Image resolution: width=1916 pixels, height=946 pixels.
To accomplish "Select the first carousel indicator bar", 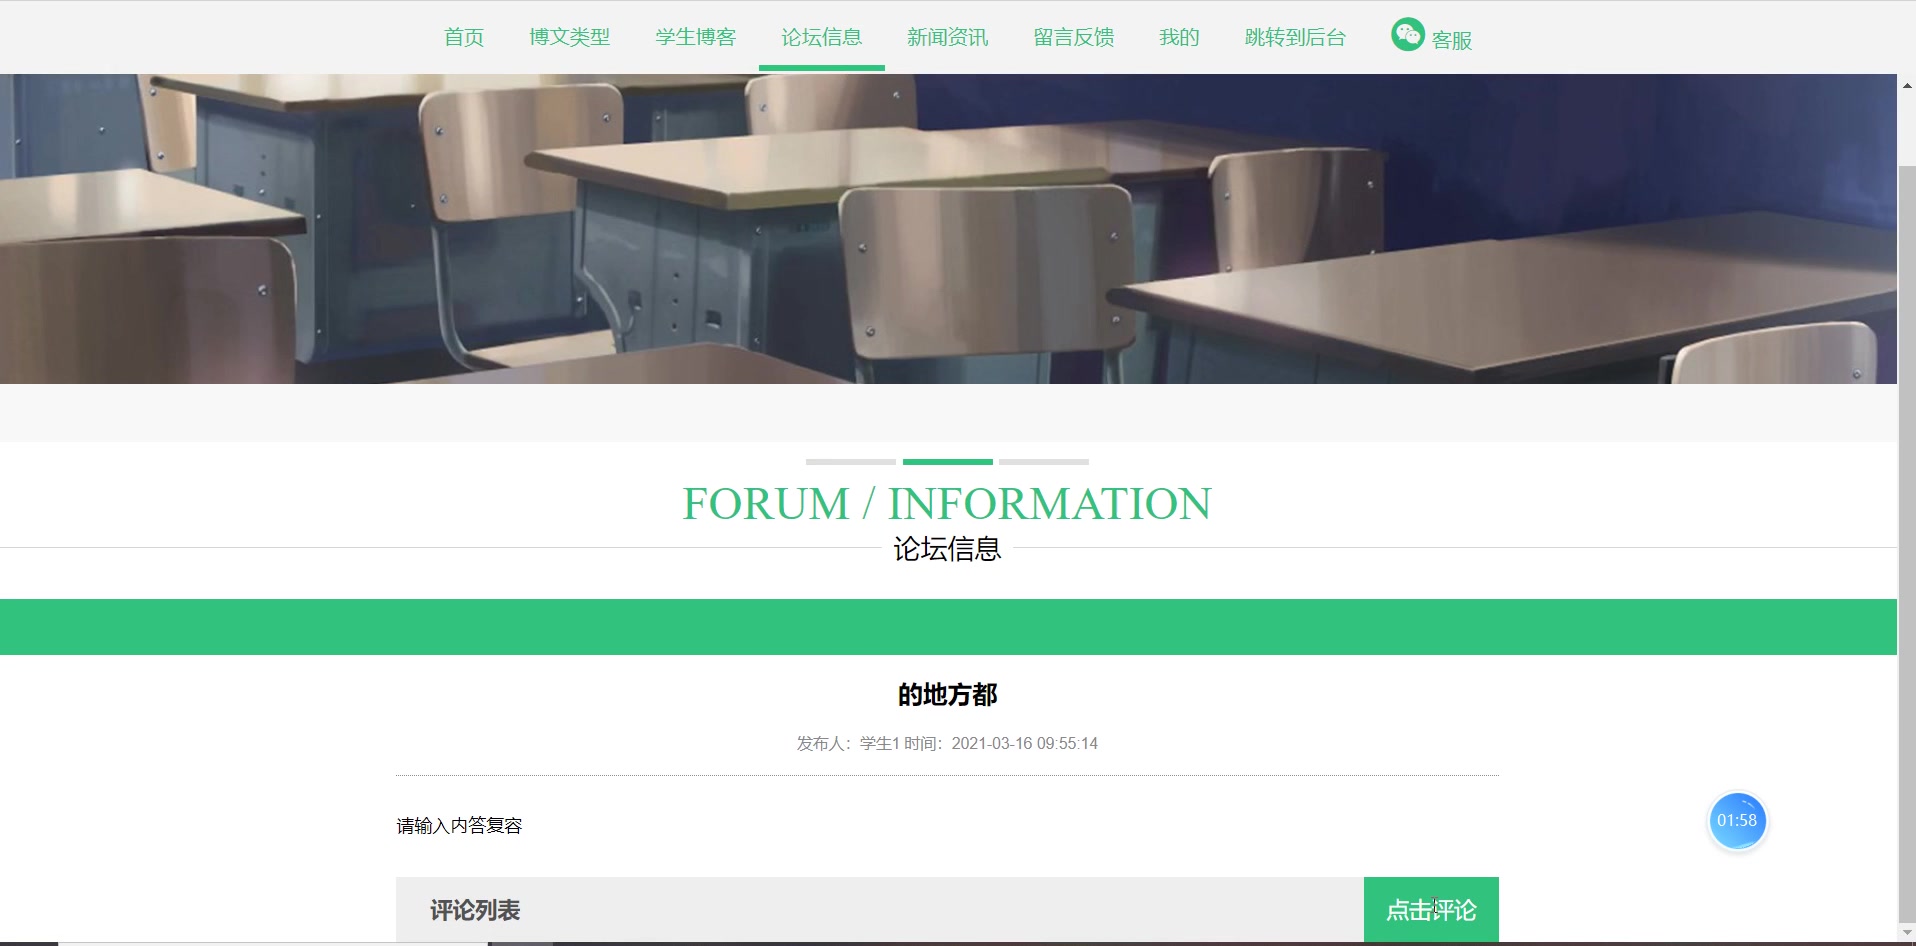I will (x=850, y=462).
